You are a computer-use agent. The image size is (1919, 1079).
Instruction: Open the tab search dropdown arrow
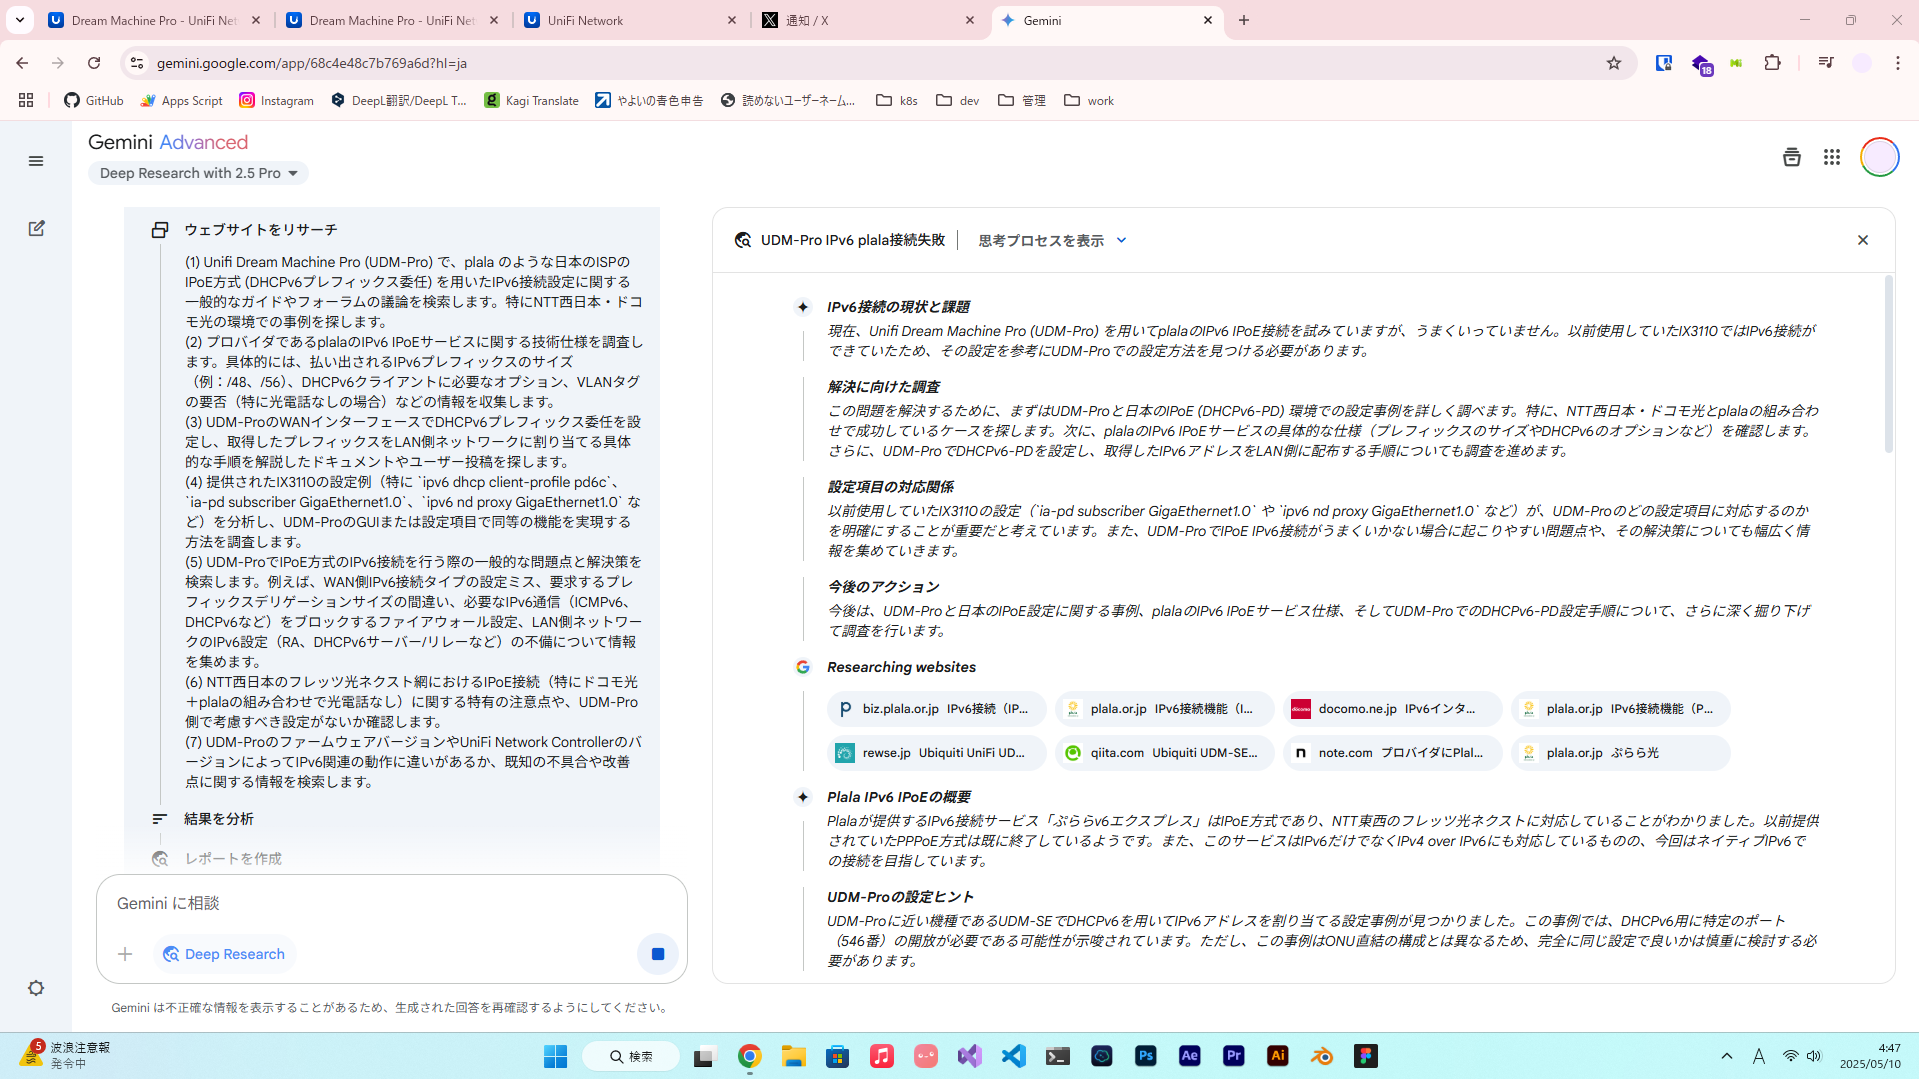pos(19,20)
